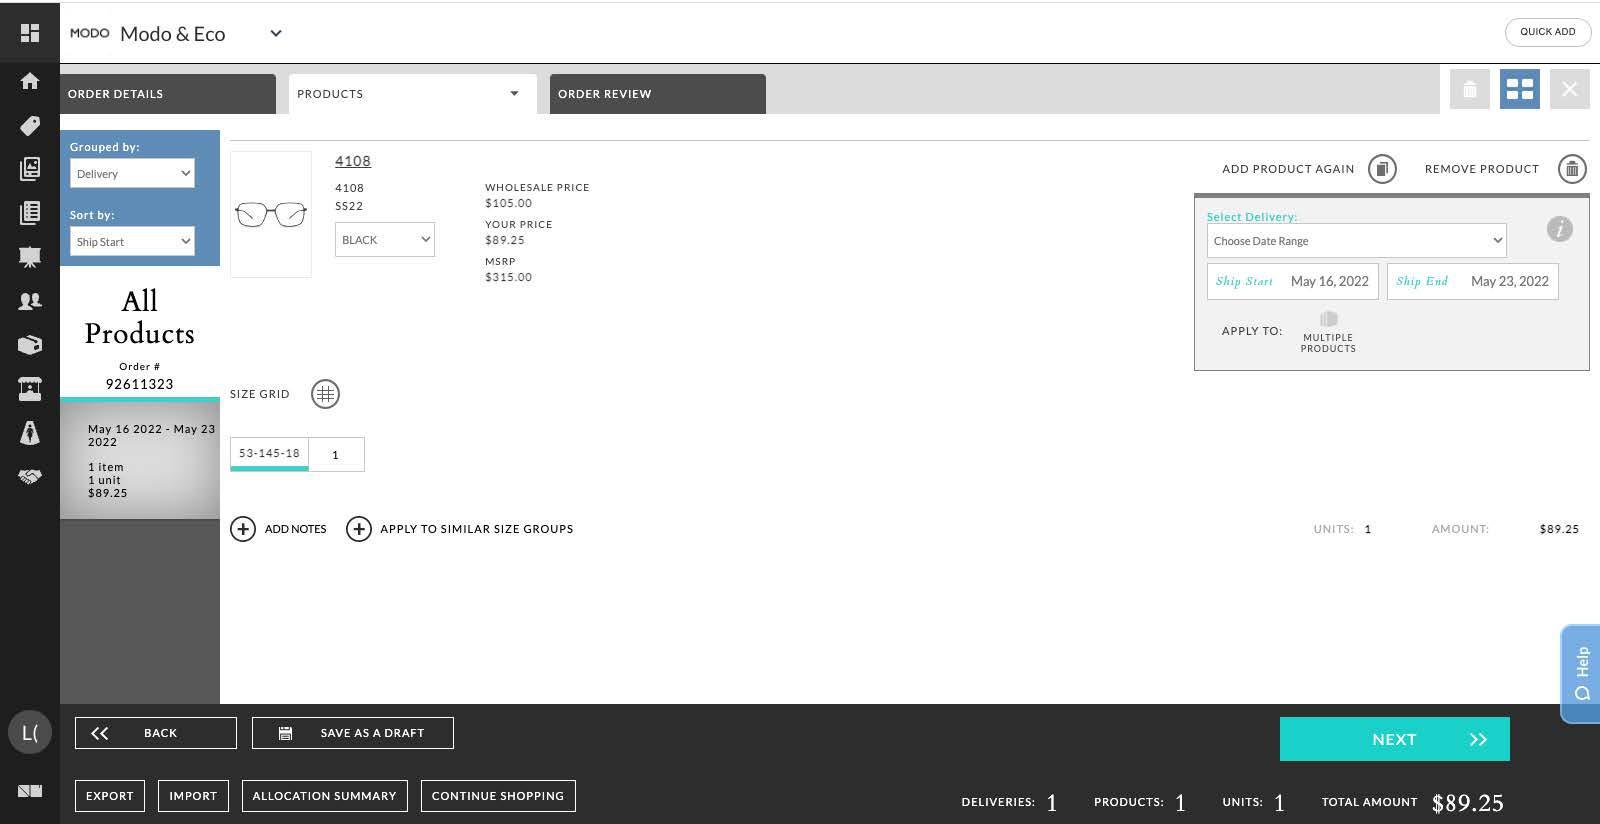Viewport: 1600px width, 824px height.
Task: Open the dashboard grid icon in sidebar
Action: 30,33
